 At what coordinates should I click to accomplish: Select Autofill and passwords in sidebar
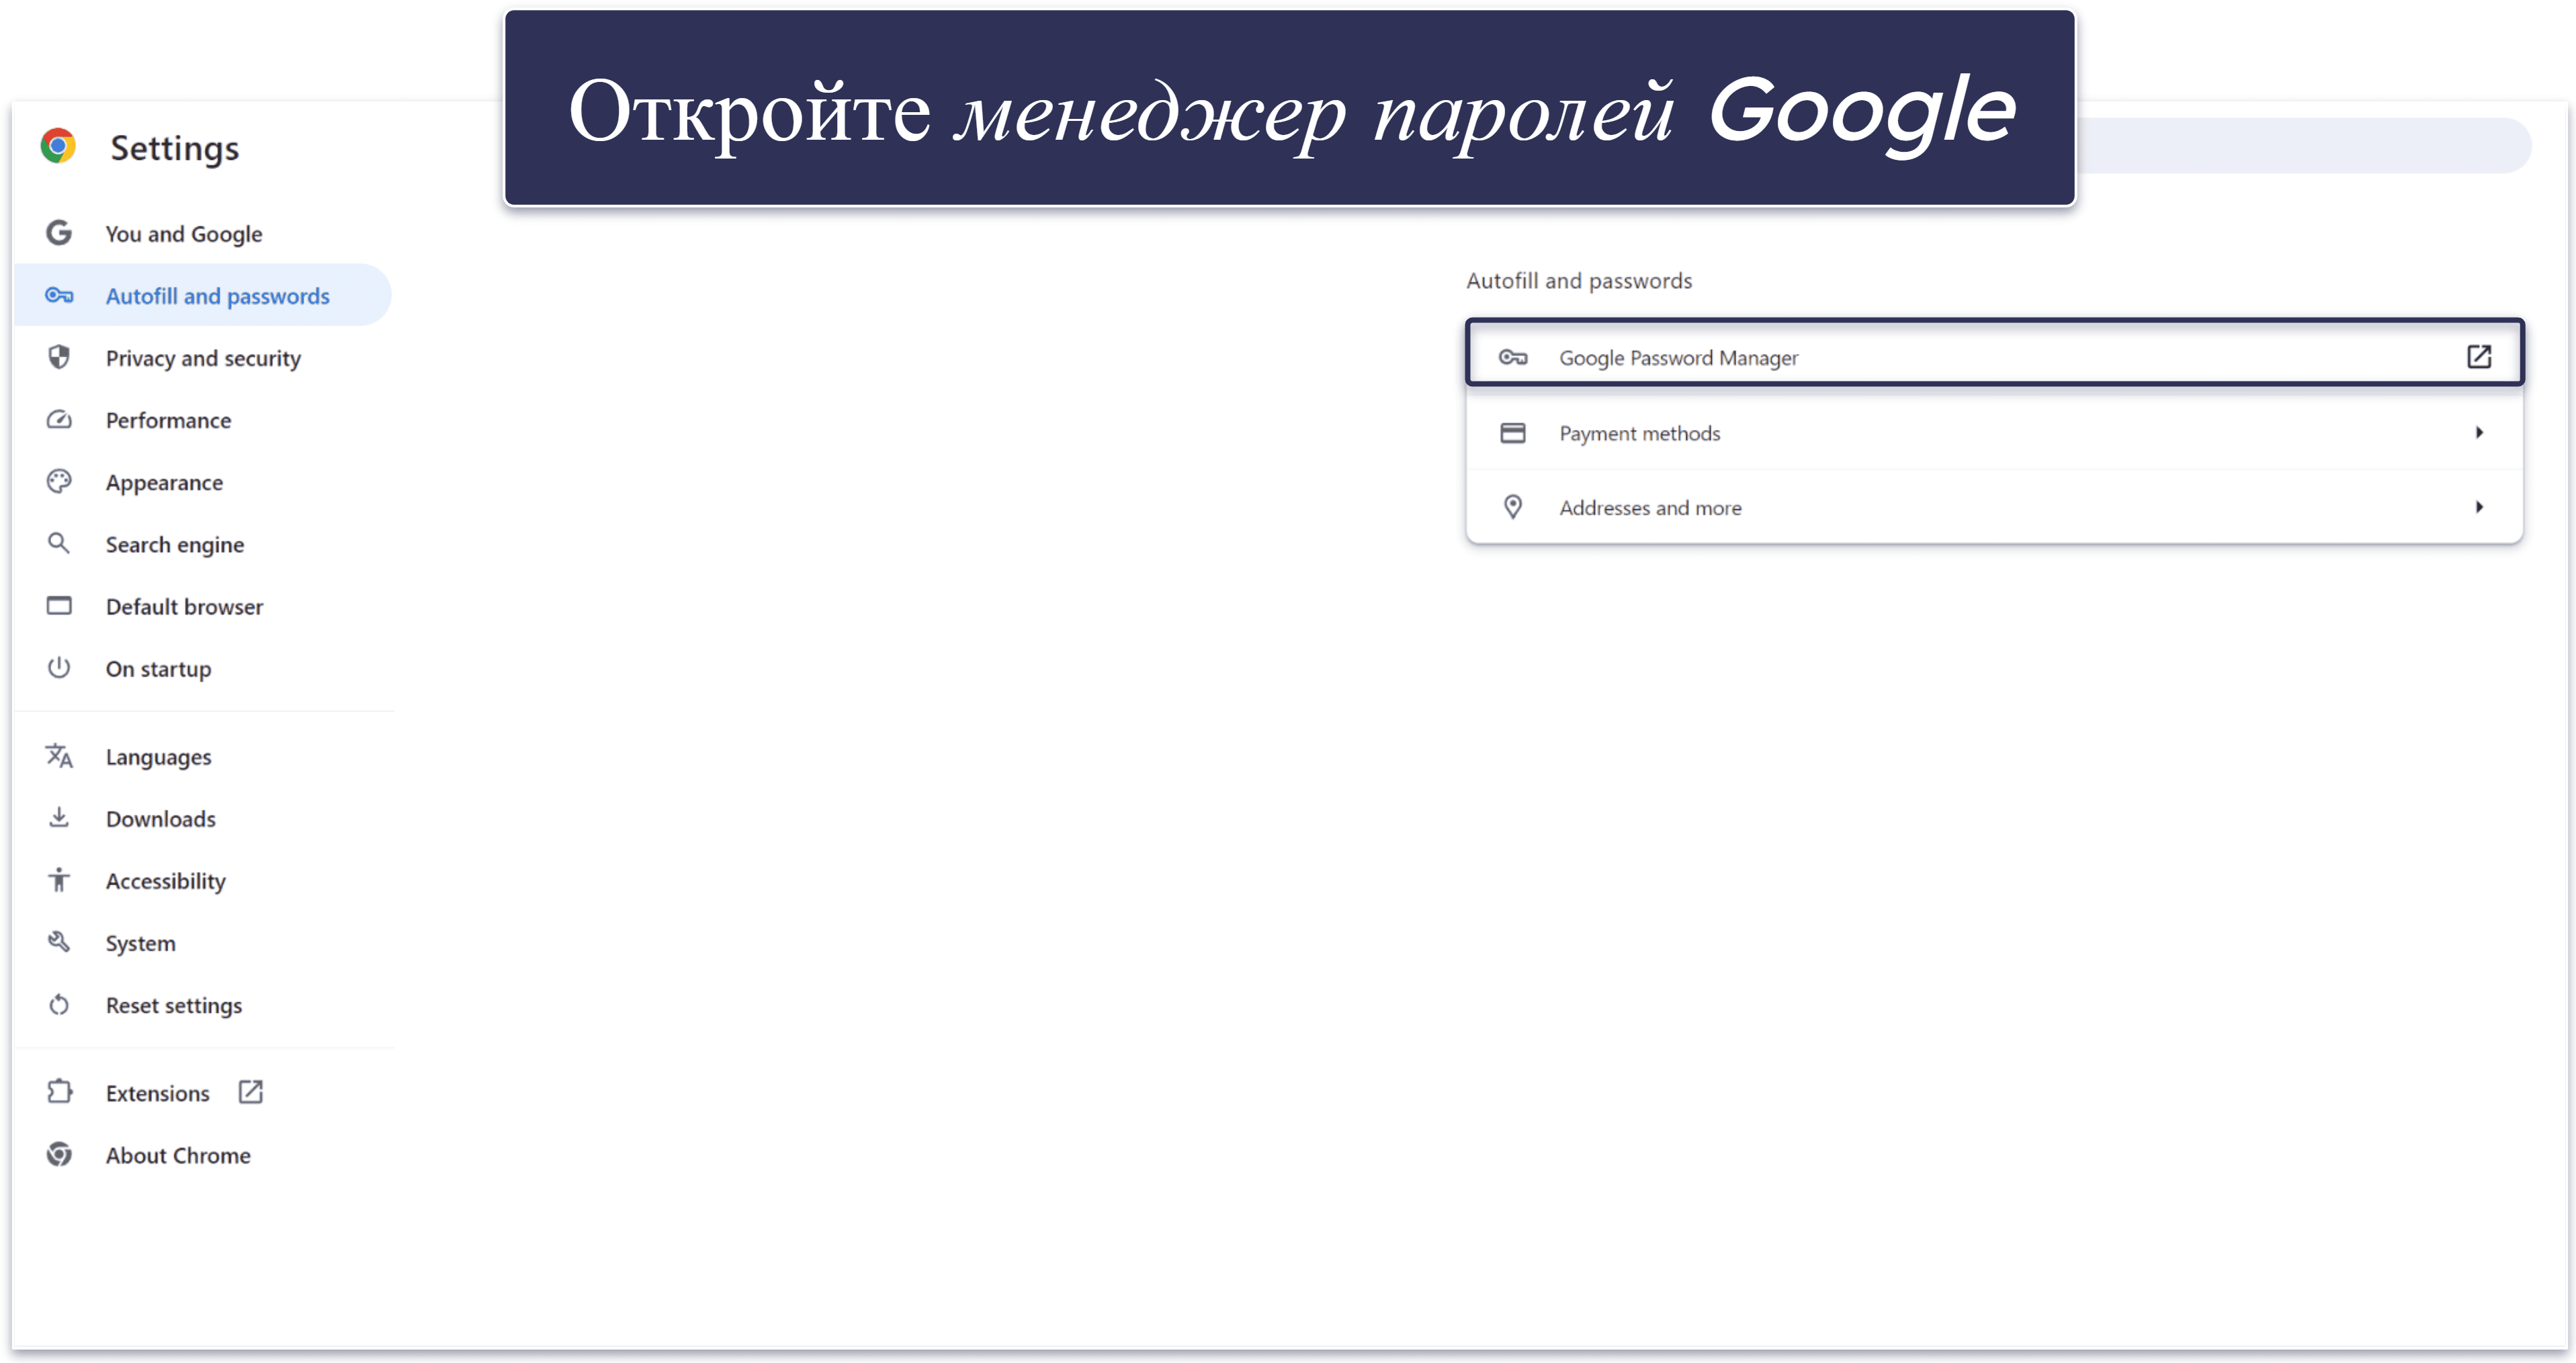pyautogui.click(x=202, y=295)
